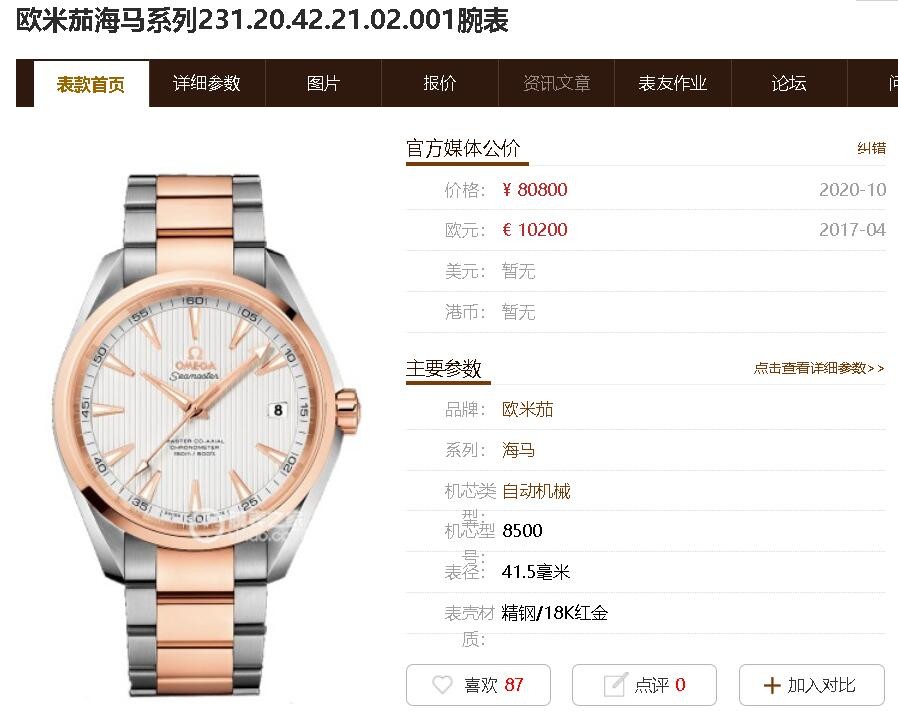898x725 pixels.
Task: Open the 表款首页 tab
Action: pyautogui.click(x=91, y=84)
